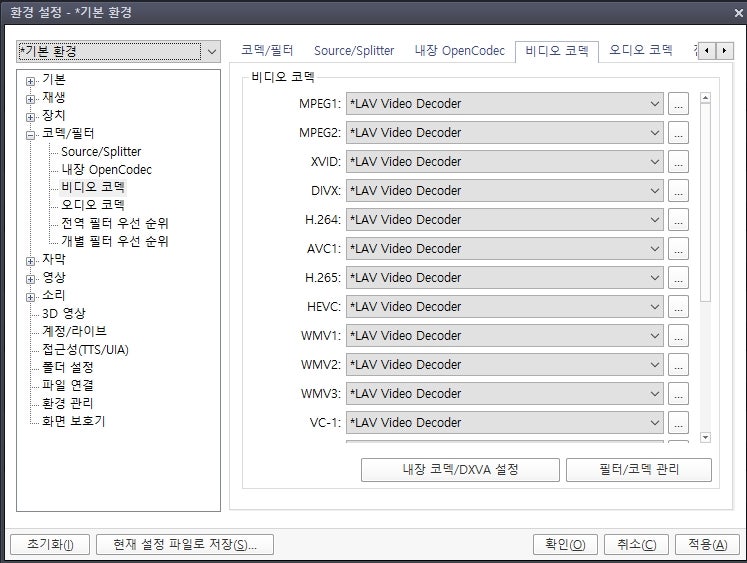Open the WMV2 decoder dropdown

tap(505, 365)
